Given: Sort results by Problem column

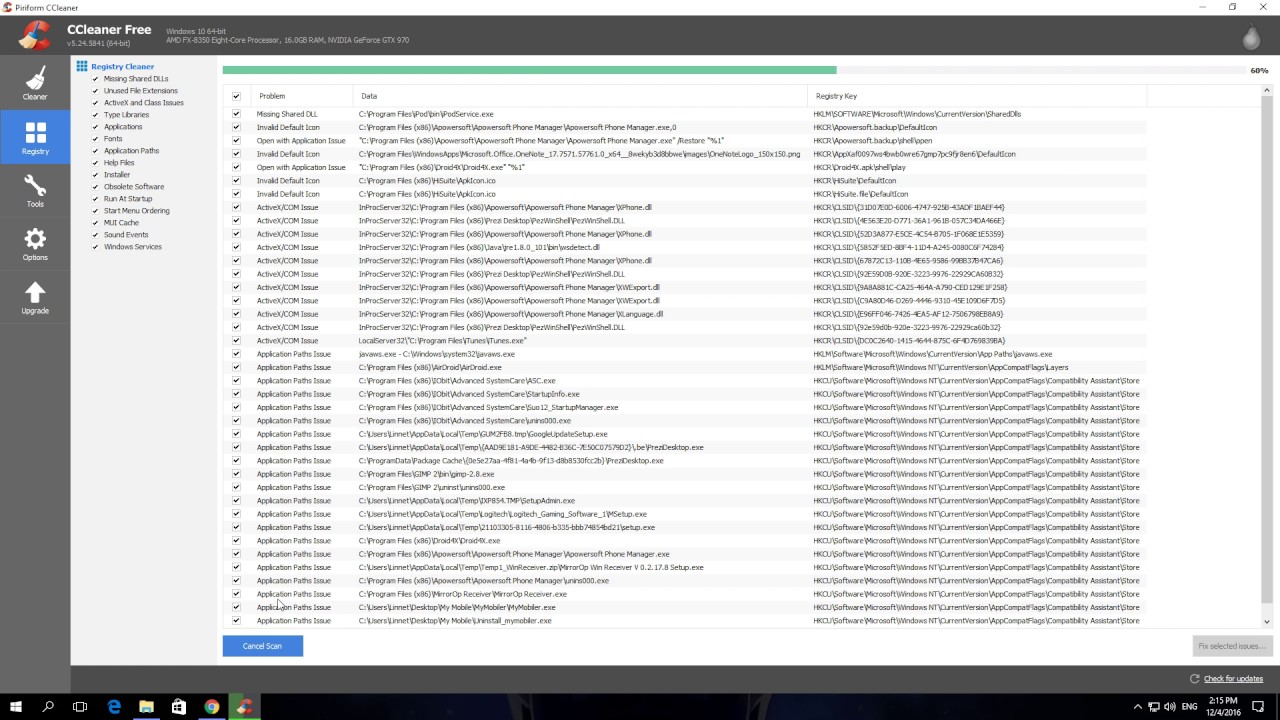Looking at the screenshot, I should [301, 96].
